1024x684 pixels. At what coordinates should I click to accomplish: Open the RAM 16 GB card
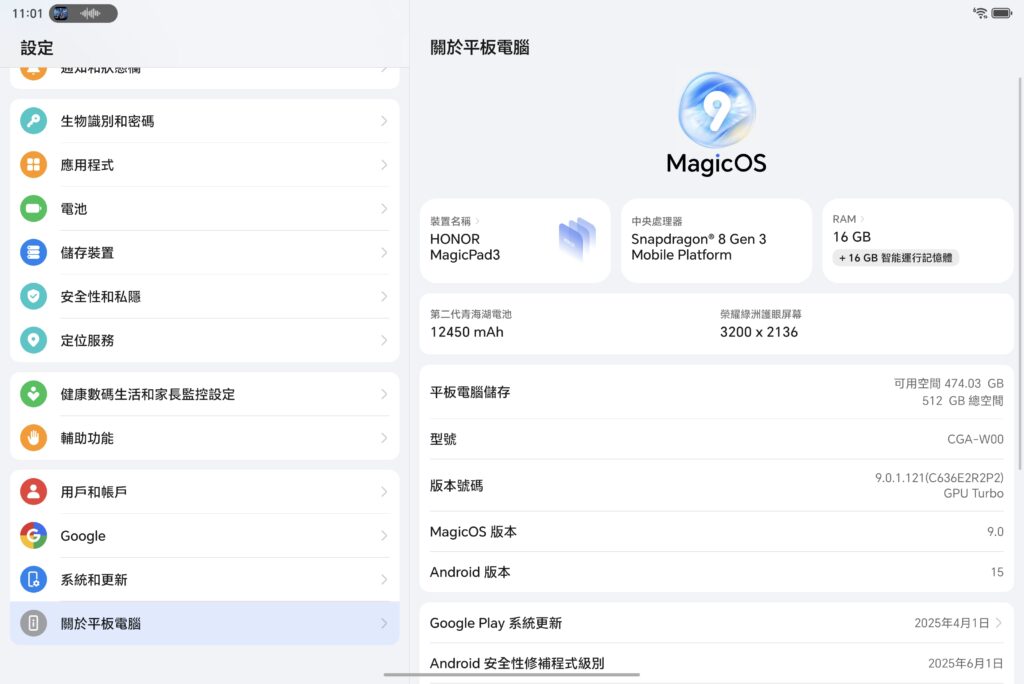point(918,240)
